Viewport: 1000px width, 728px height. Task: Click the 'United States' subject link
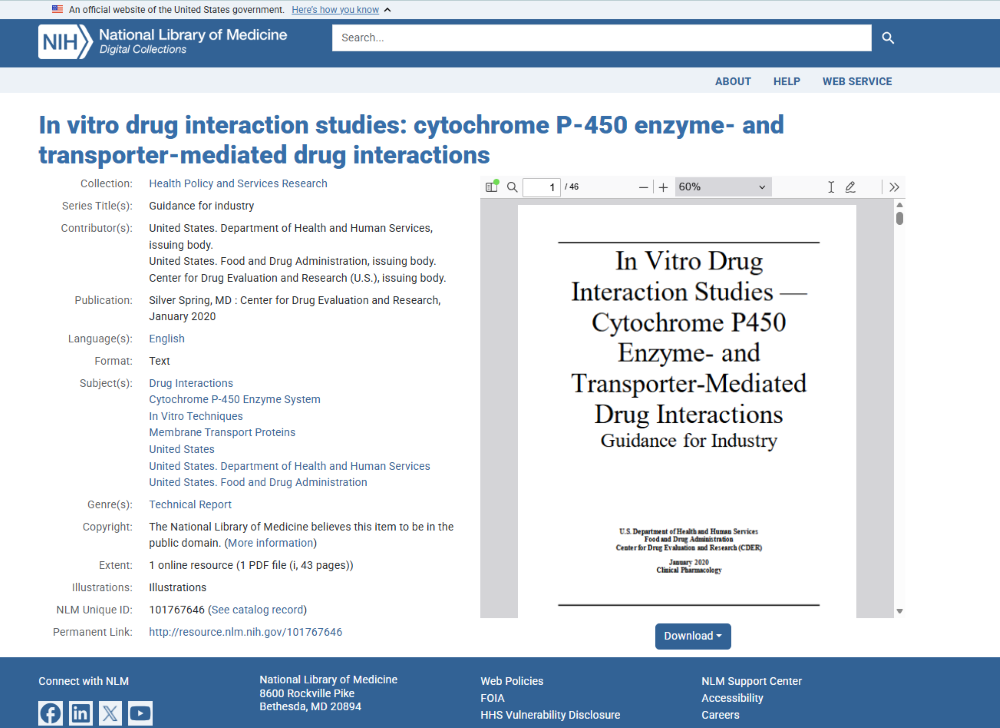182,449
